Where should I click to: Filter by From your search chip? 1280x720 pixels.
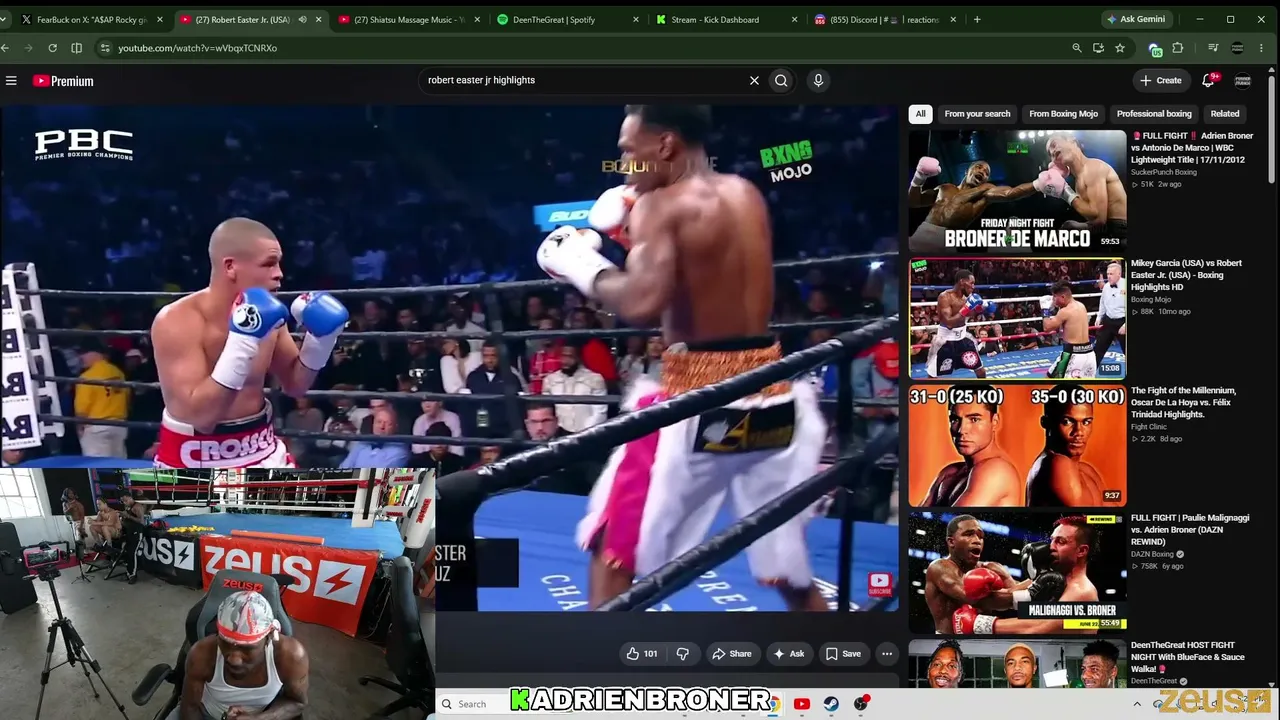click(x=977, y=114)
